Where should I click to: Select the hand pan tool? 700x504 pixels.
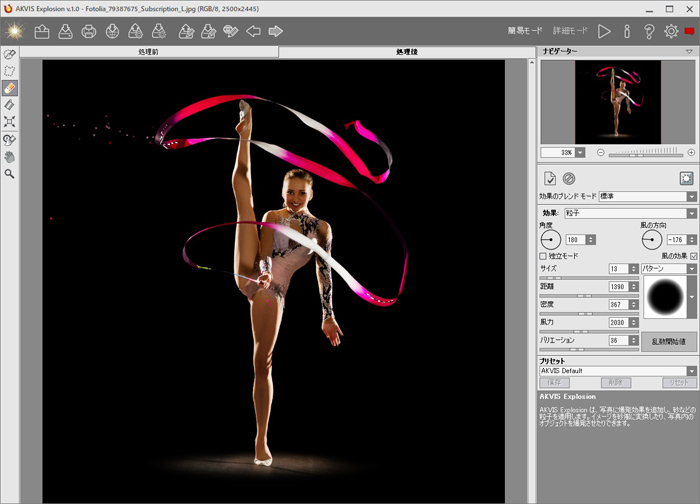click(x=10, y=157)
